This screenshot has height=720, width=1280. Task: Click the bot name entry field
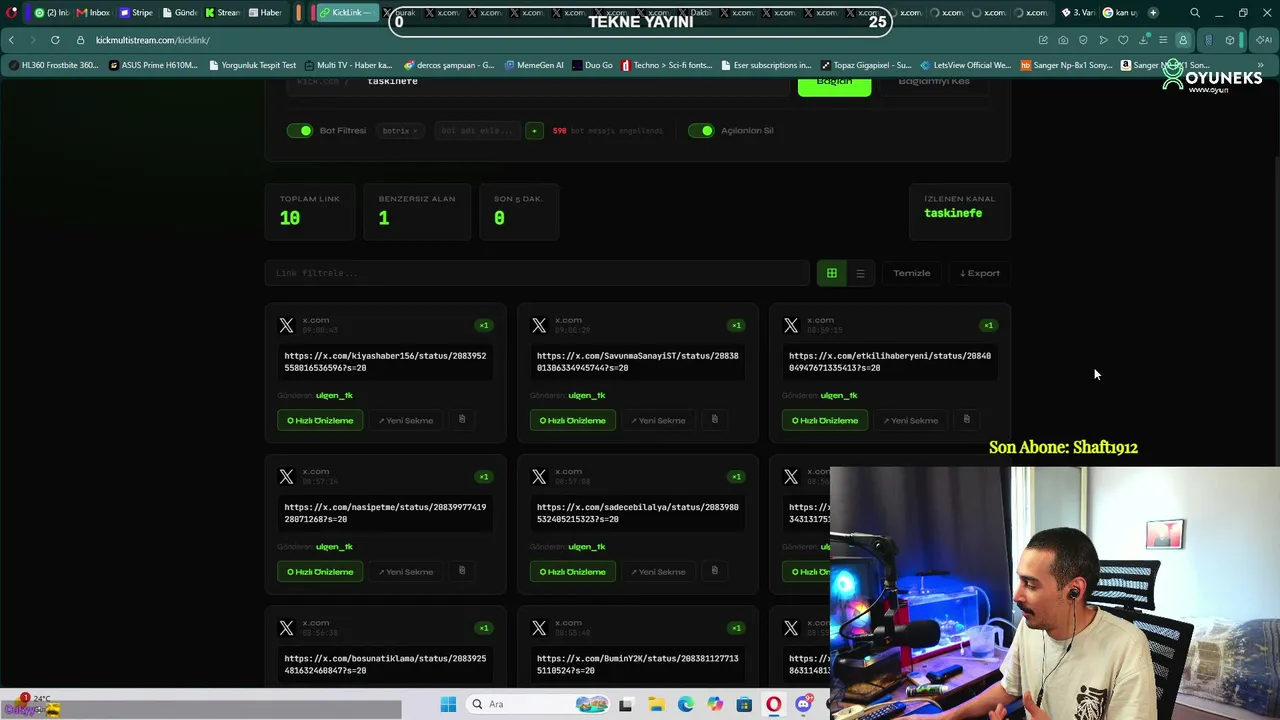click(477, 131)
